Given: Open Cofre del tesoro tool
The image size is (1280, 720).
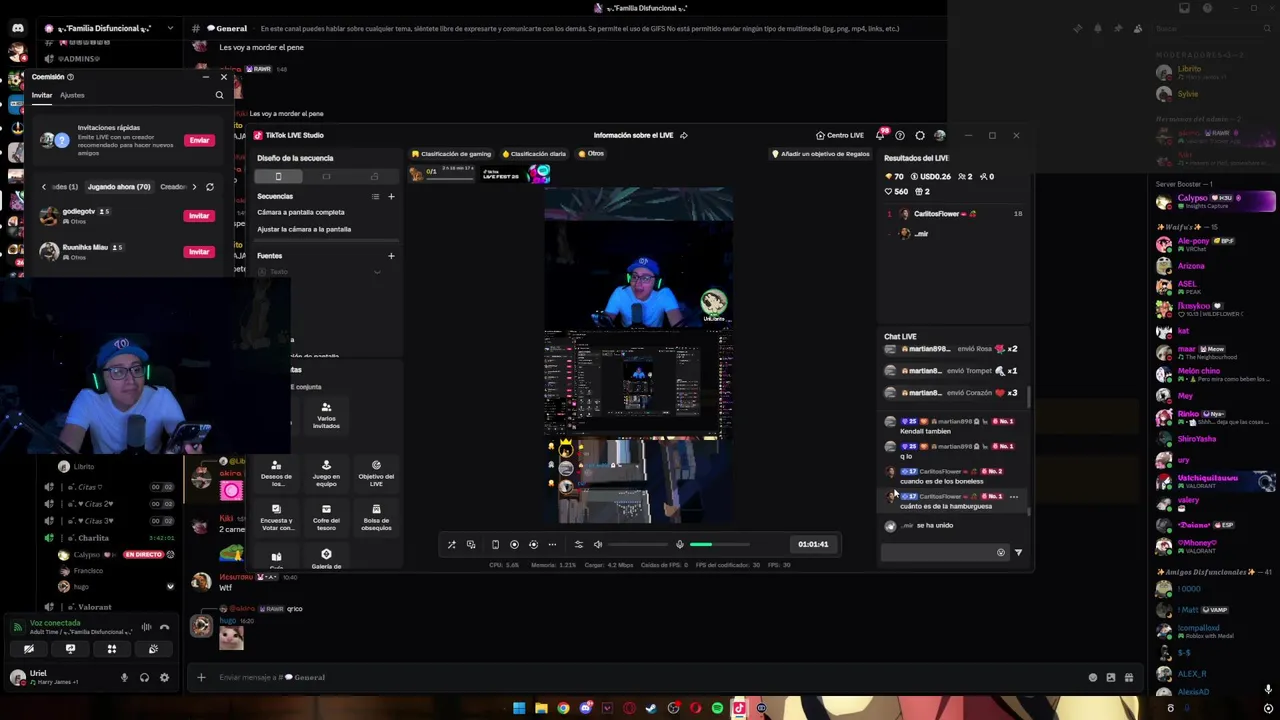Looking at the screenshot, I should [x=326, y=517].
